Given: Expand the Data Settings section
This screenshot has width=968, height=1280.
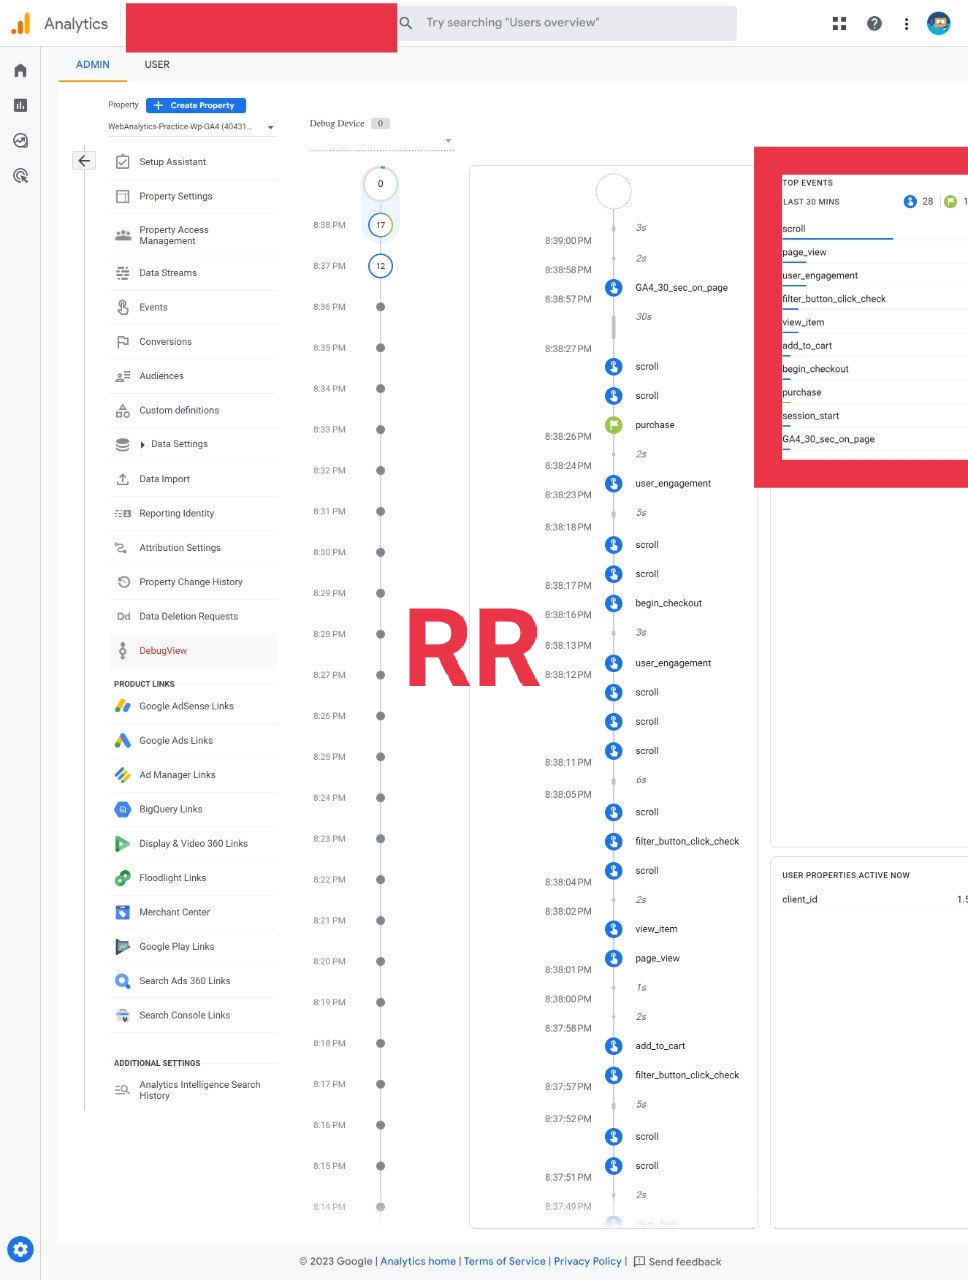Looking at the screenshot, I should click(143, 444).
